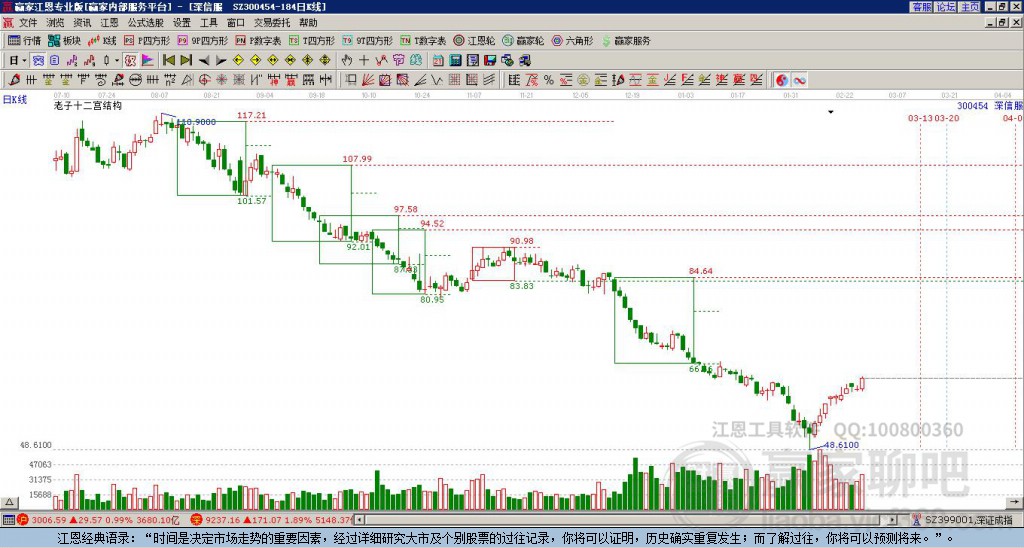Toggle the yin-yang icon

tap(782, 80)
